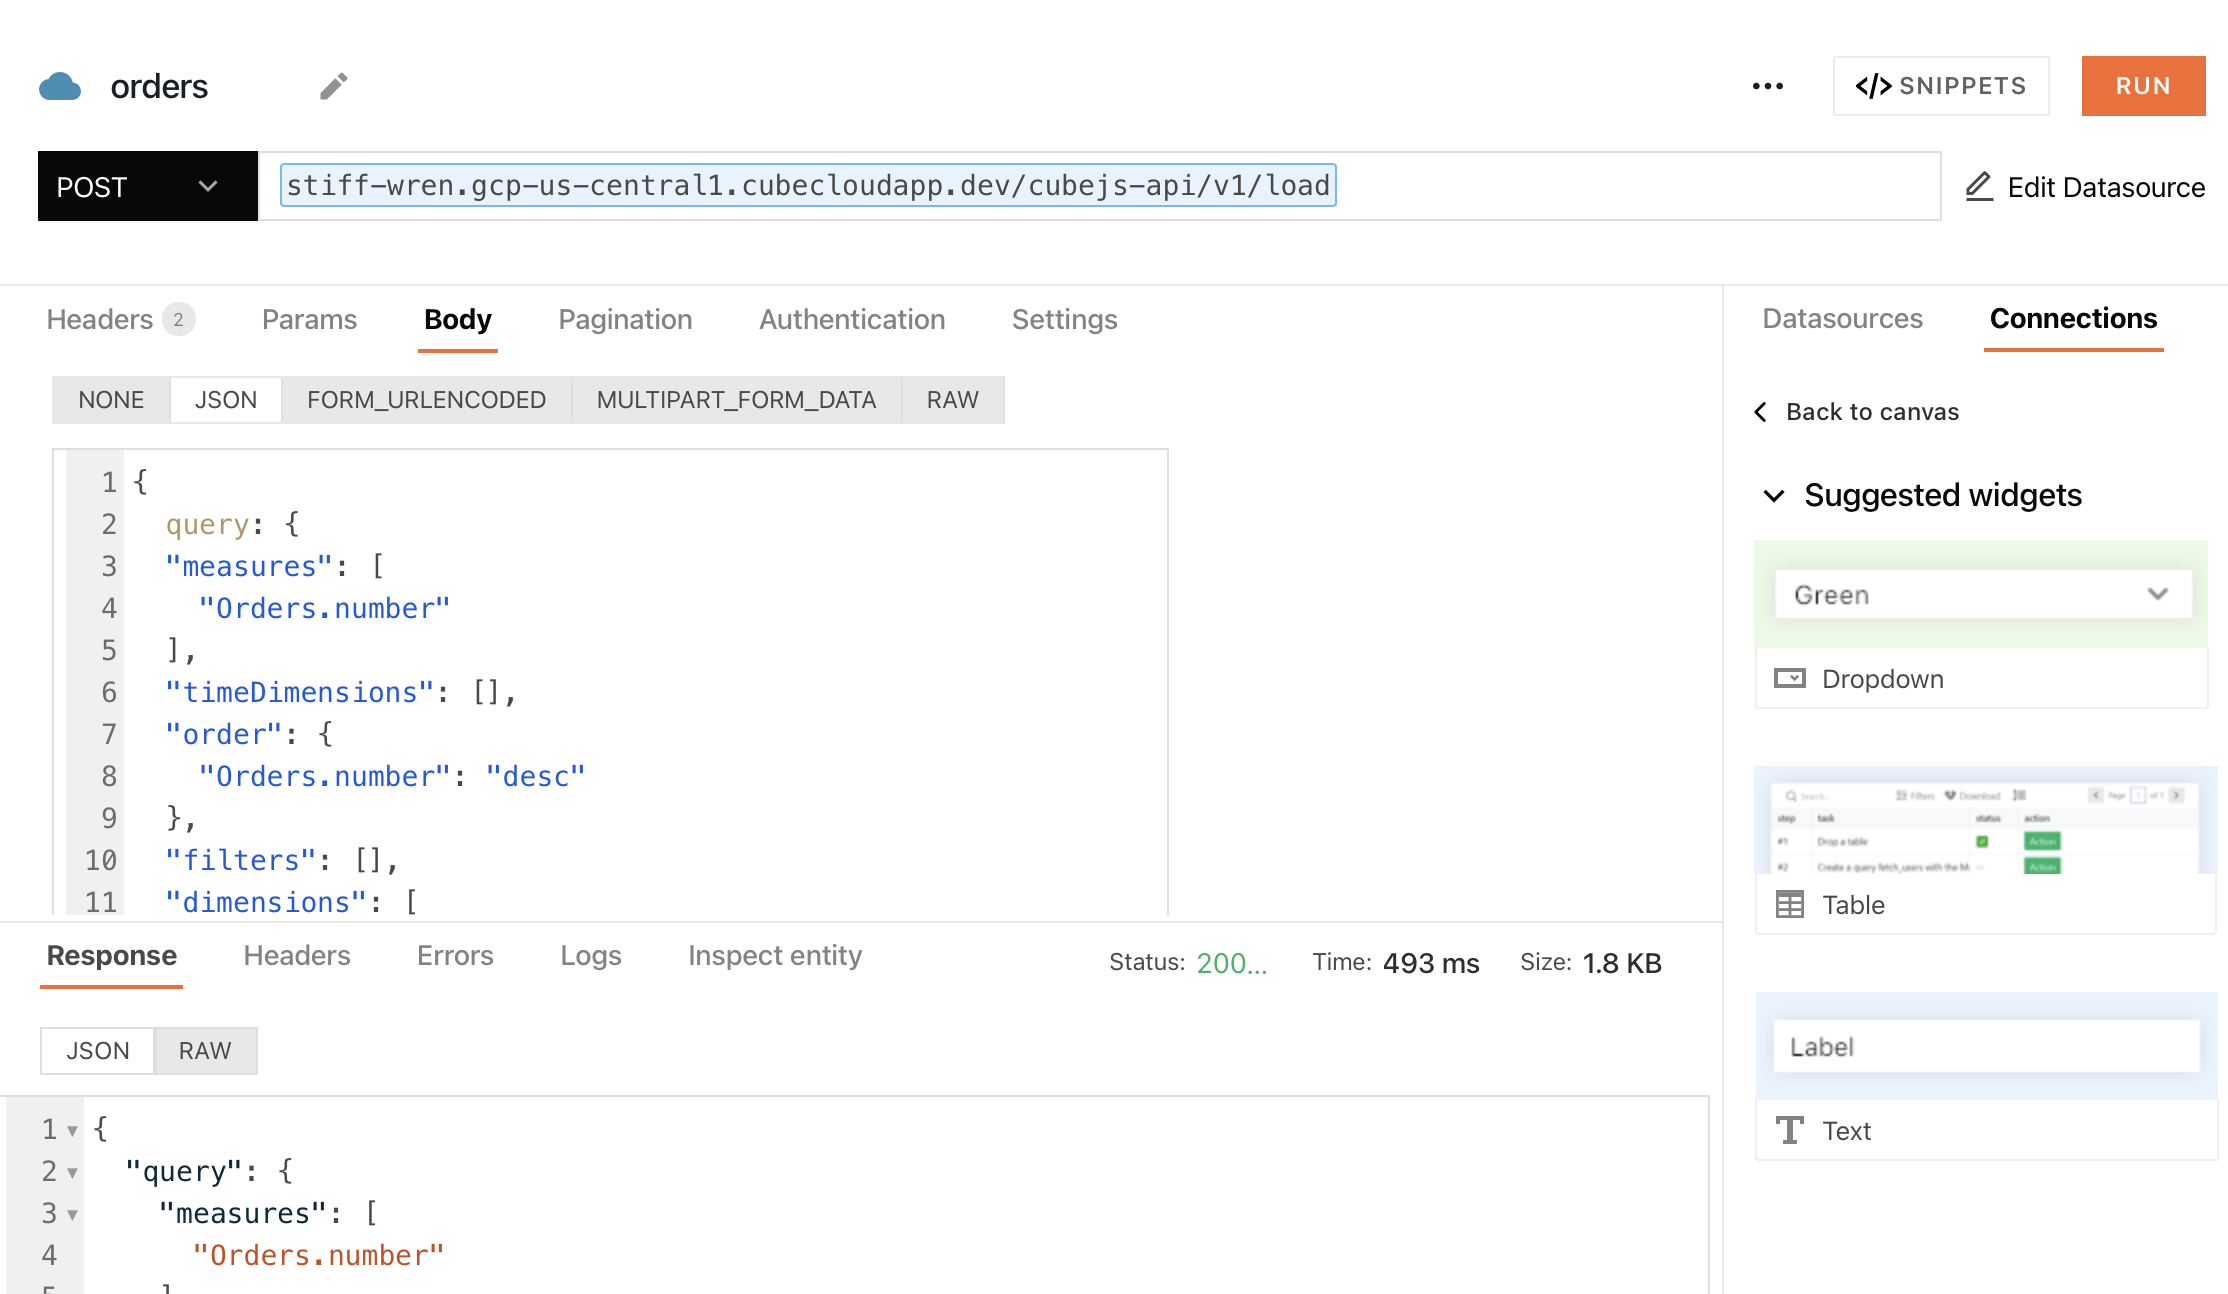Click the blue cloud datasource icon
The image size is (2228, 1294).
(60, 87)
